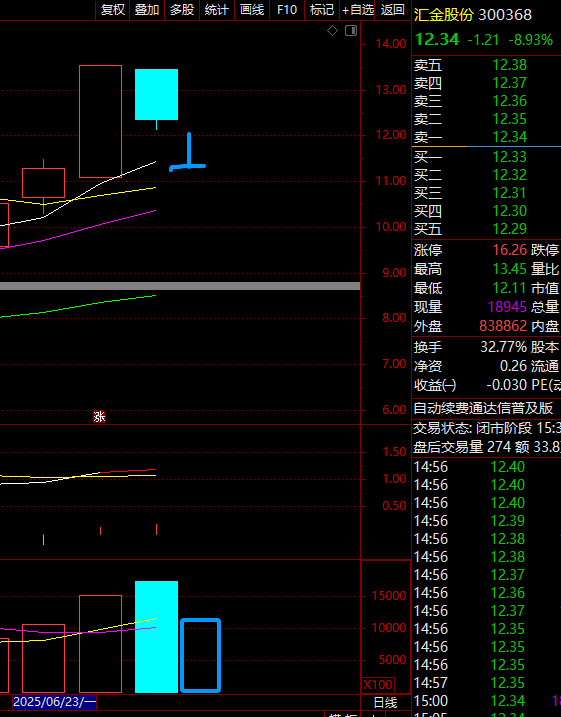Click the 标记 mark button

click(322, 10)
